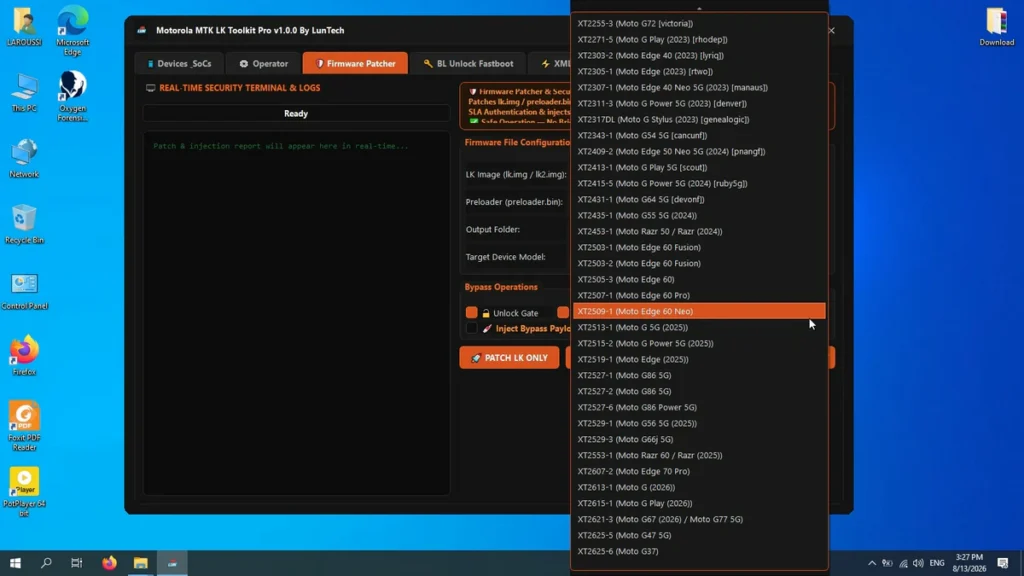Choose XT2431-1 (Moto G64 5G [devonf])

pyautogui.click(x=699, y=199)
